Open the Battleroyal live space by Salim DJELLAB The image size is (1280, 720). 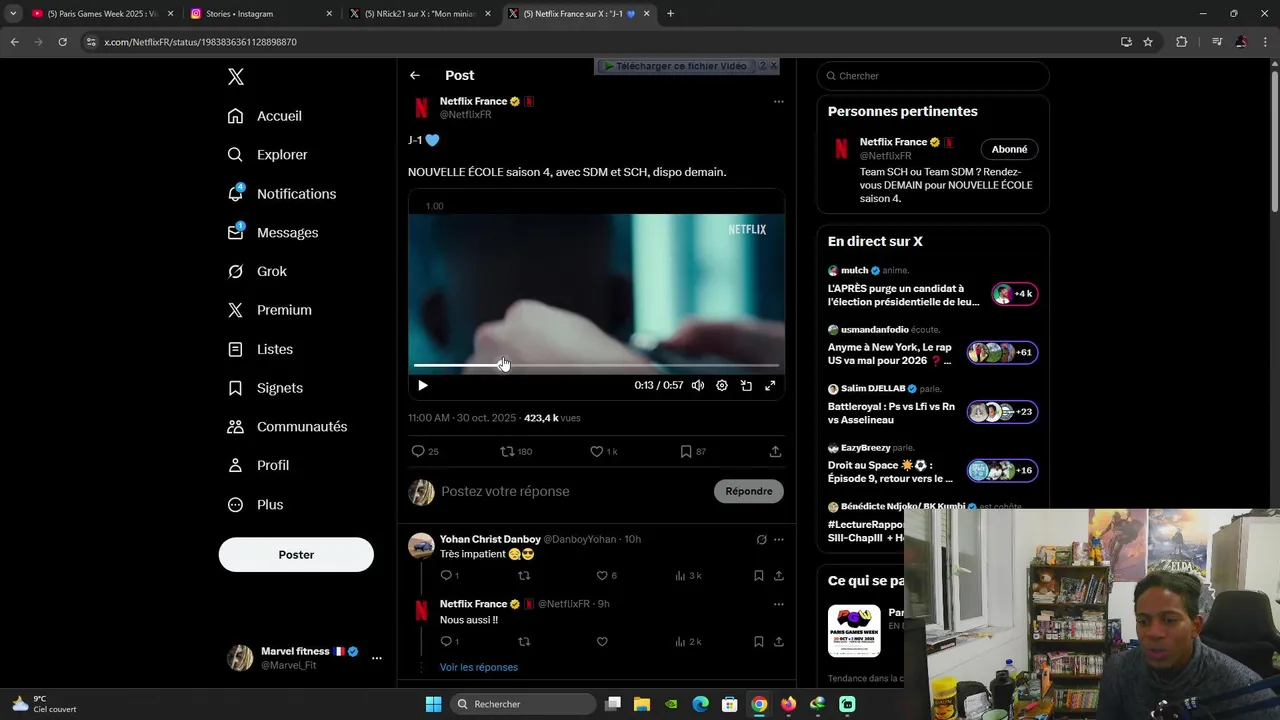click(x=933, y=406)
